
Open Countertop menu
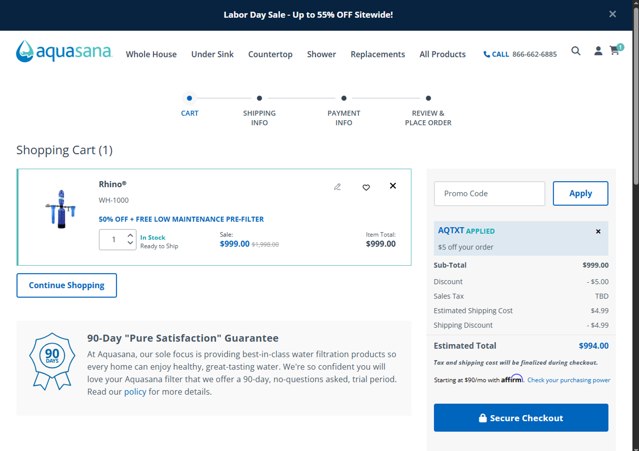point(270,54)
